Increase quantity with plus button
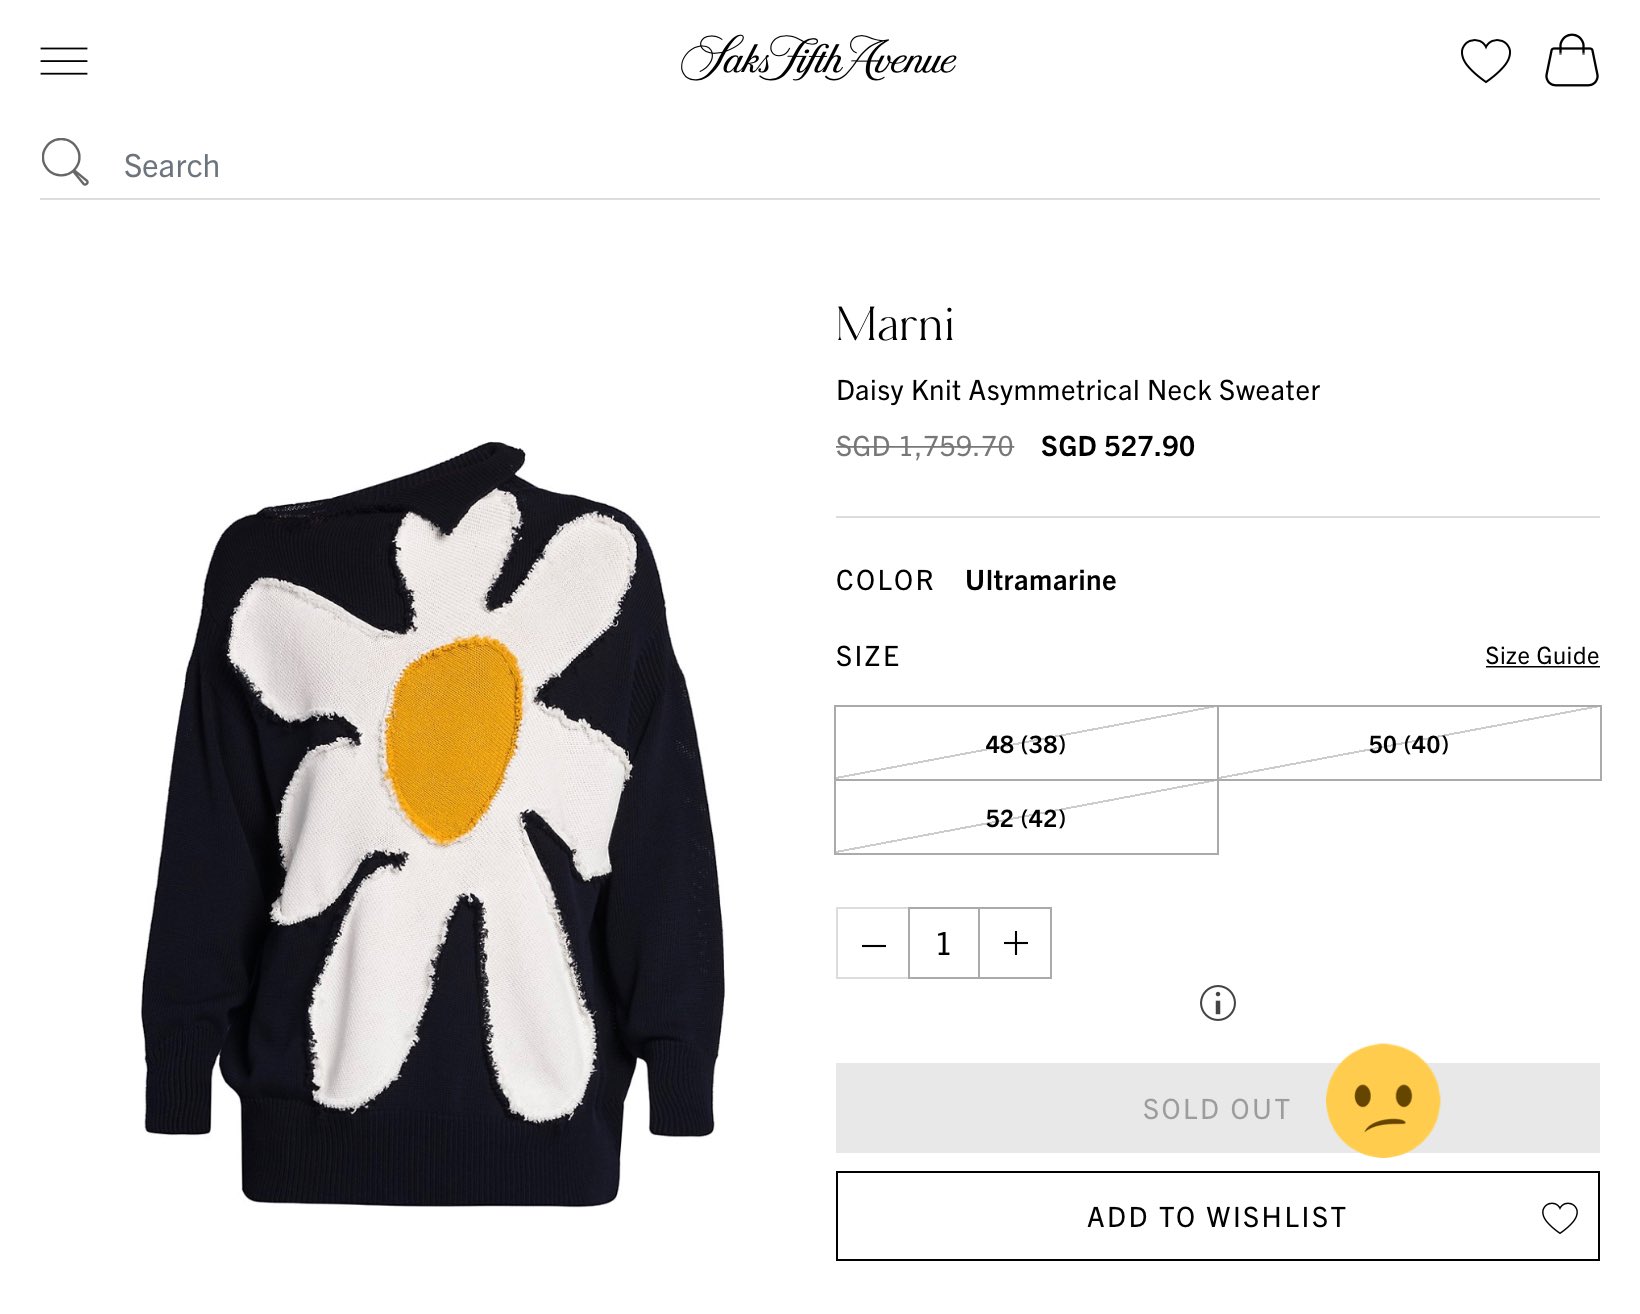The image size is (1640, 1314). coord(1015,943)
